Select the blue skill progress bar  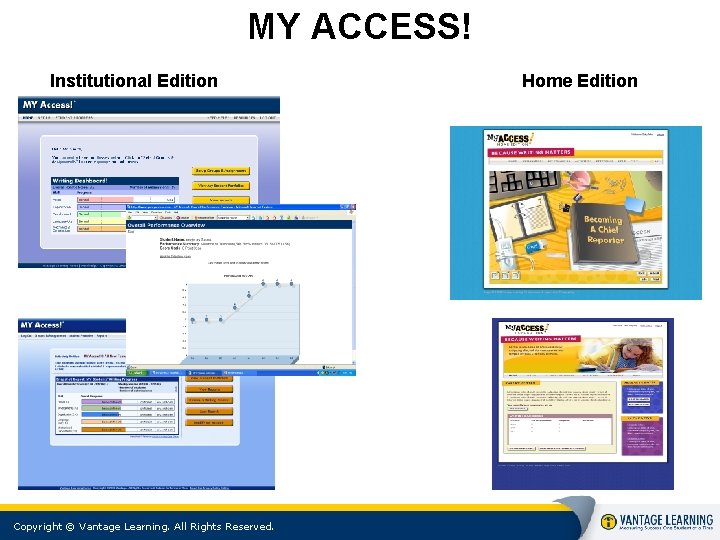click(101, 415)
